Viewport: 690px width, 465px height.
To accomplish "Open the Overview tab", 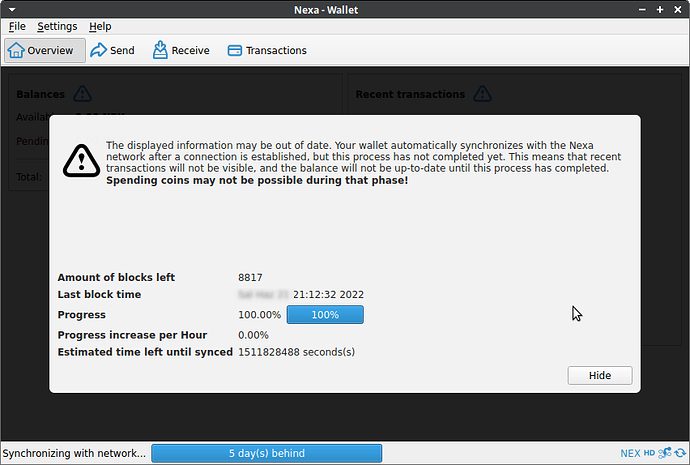I will (x=45, y=51).
